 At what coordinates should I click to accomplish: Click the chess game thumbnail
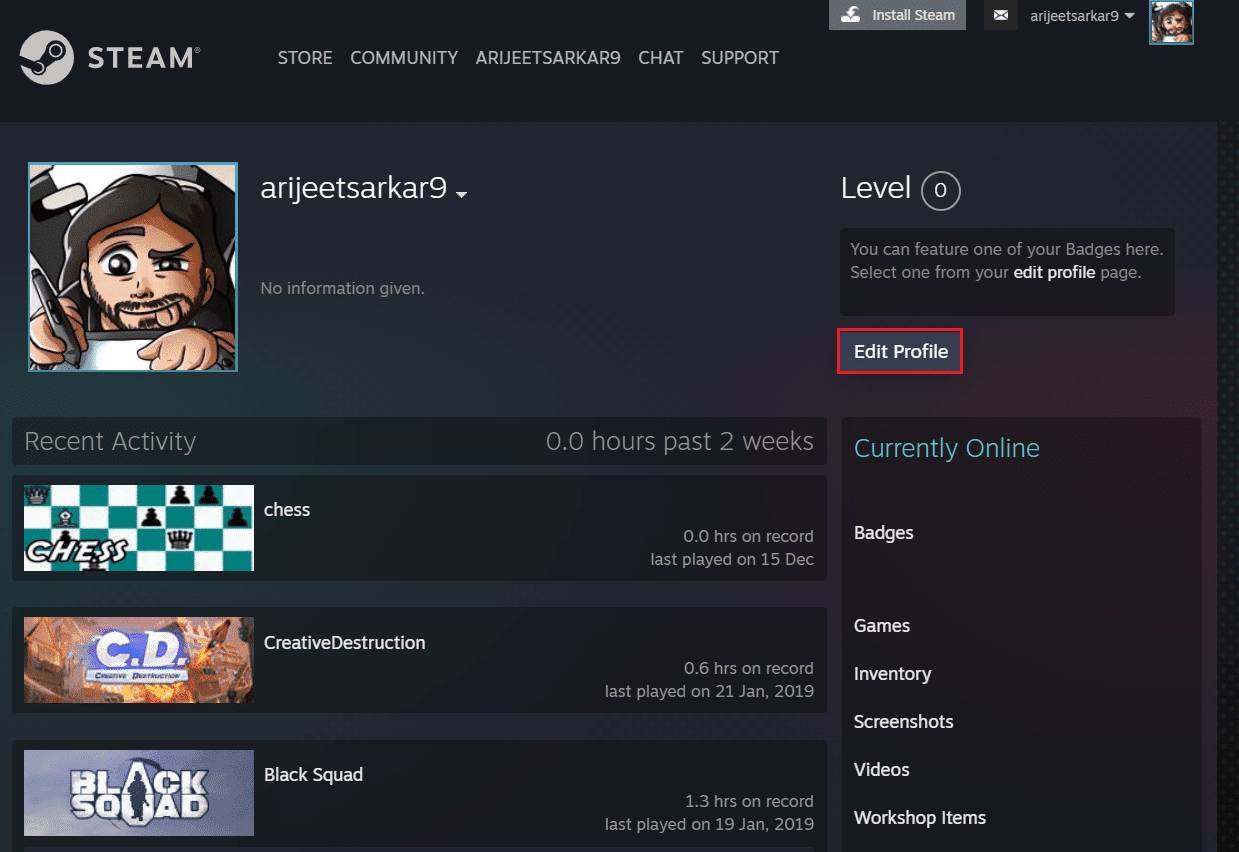click(x=138, y=528)
